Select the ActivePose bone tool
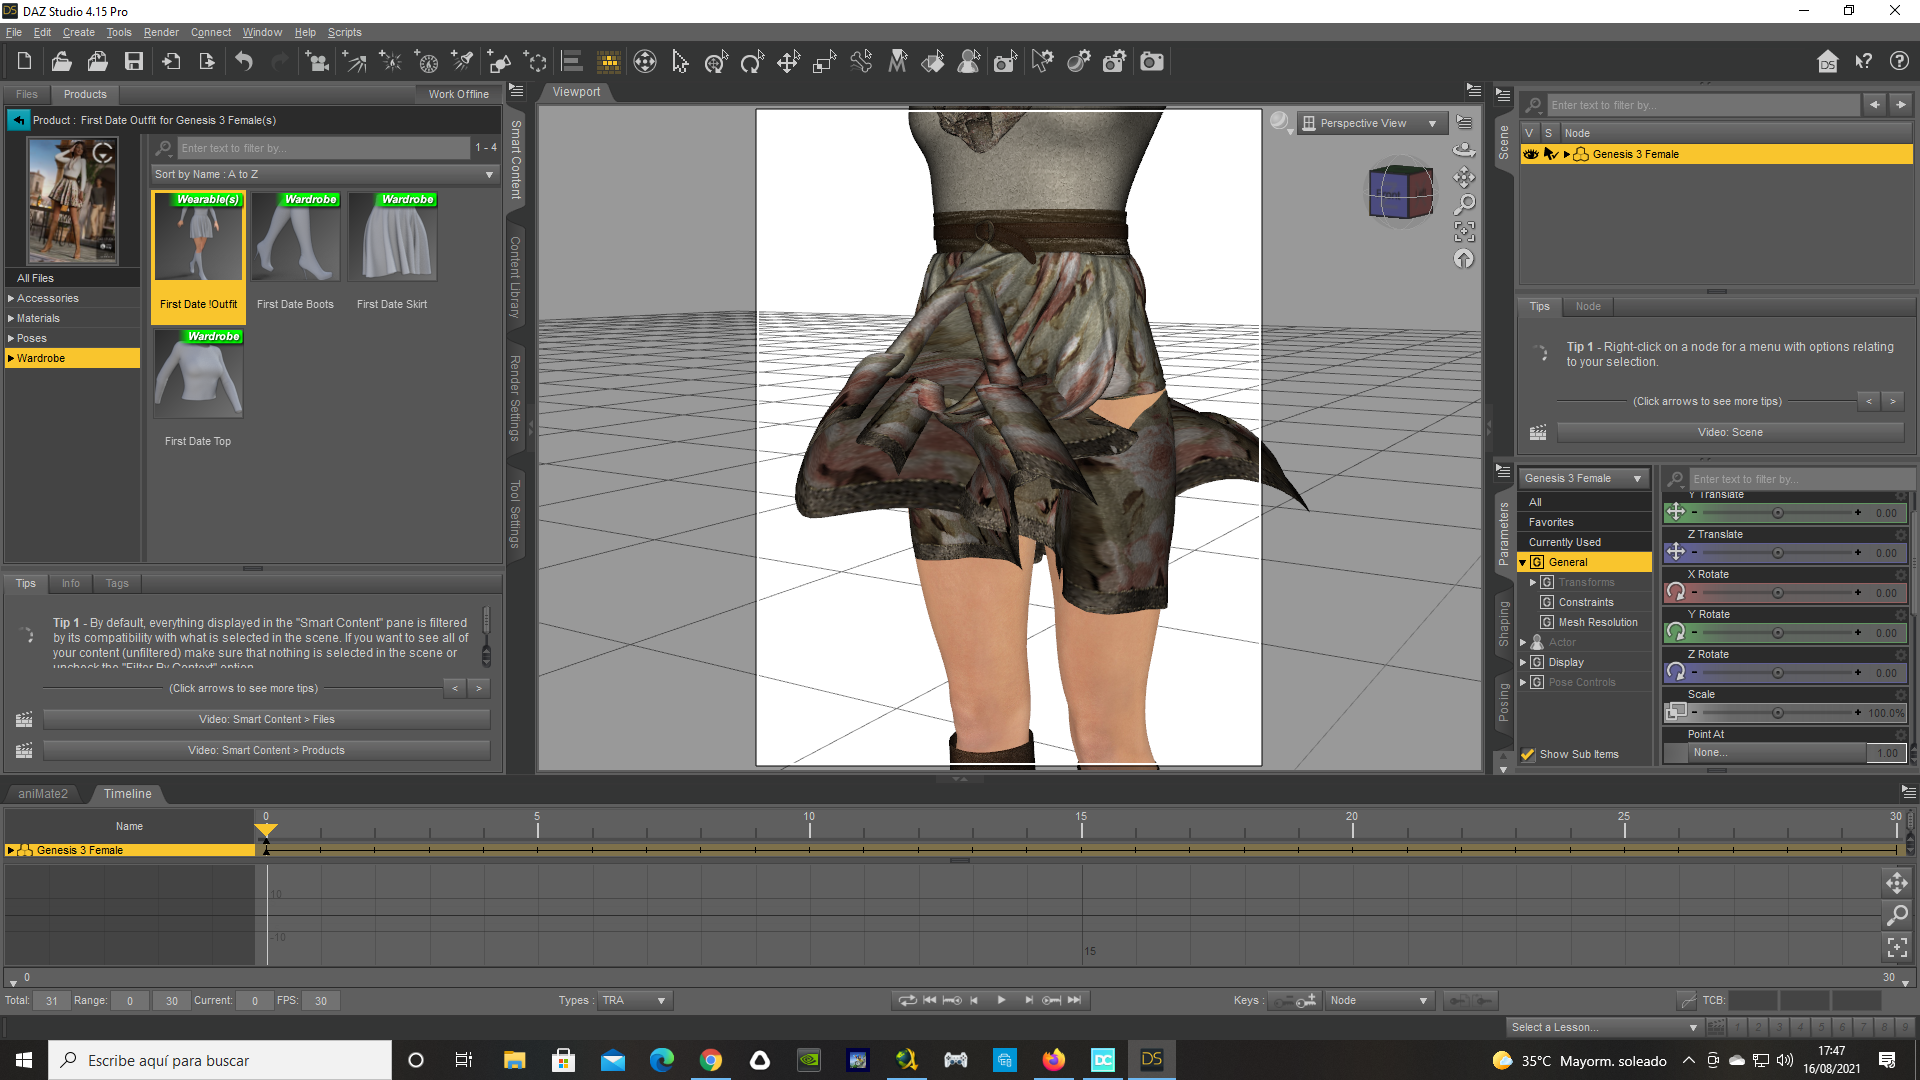 point(861,62)
